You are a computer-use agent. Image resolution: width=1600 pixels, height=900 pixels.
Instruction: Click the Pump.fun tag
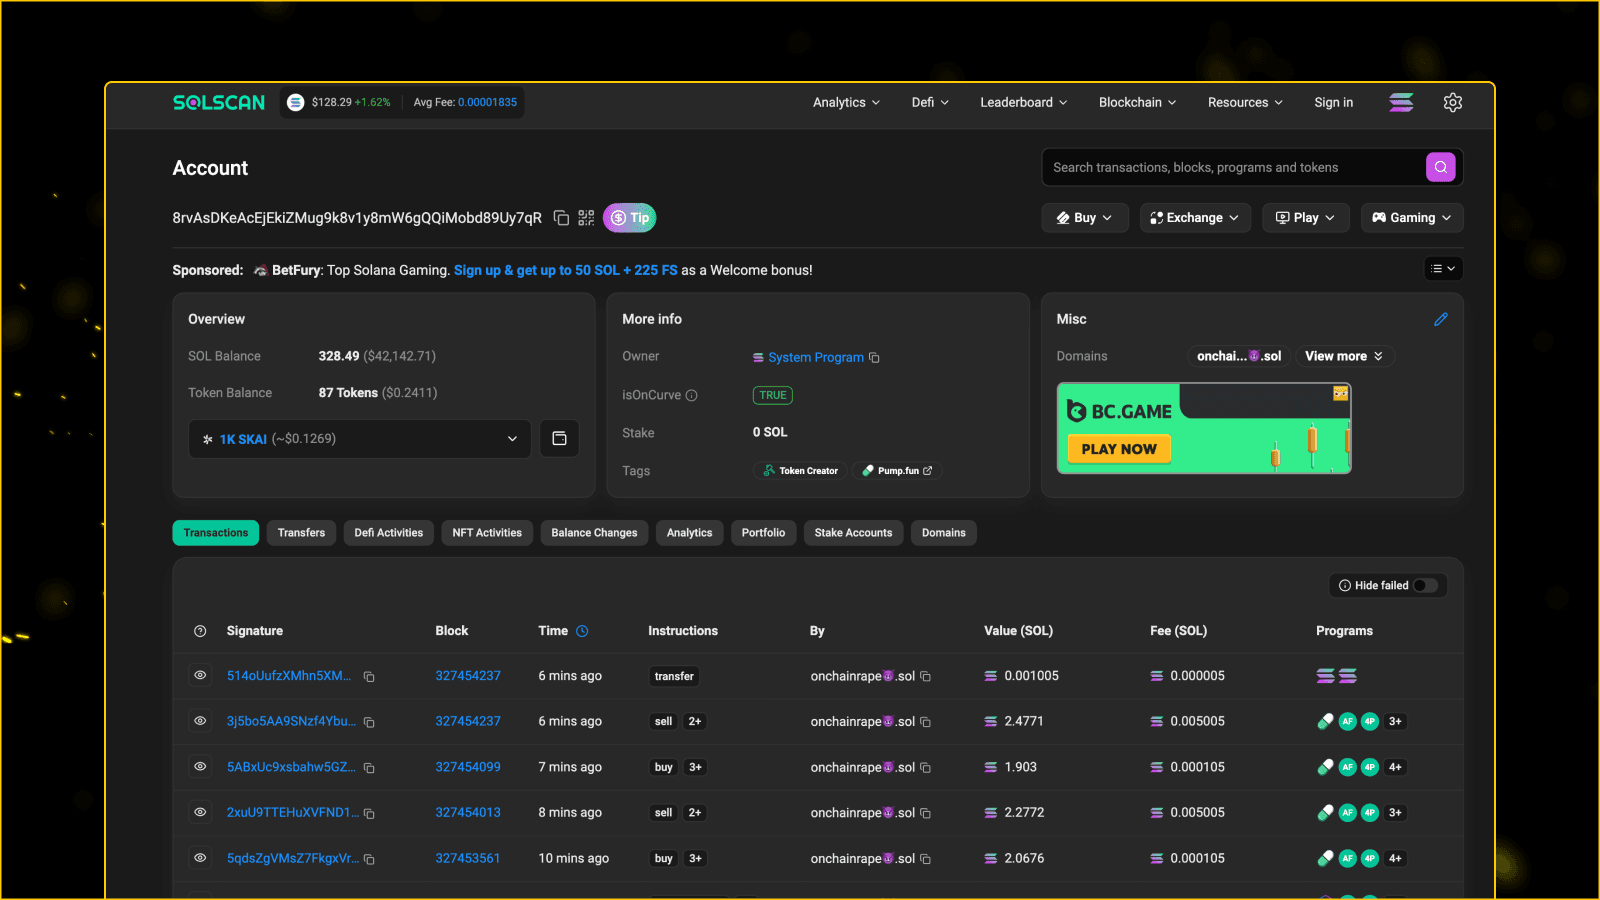click(897, 470)
